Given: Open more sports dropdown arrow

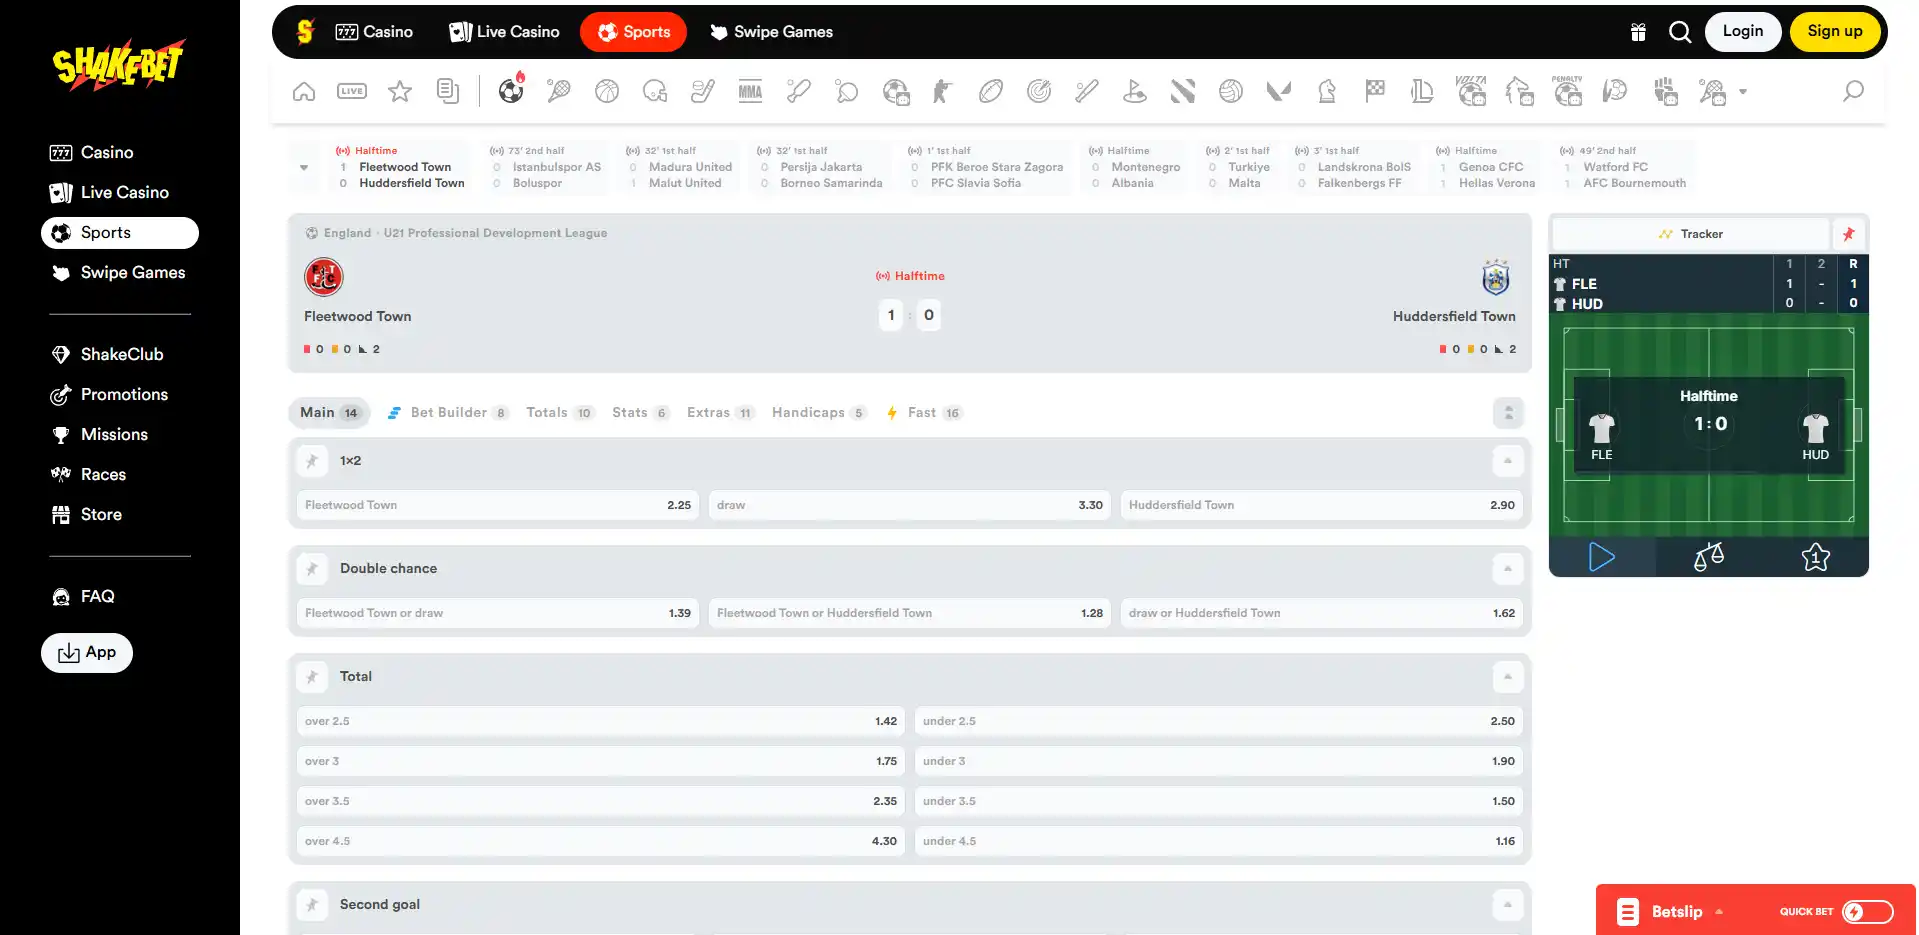Looking at the screenshot, I should tap(1743, 92).
